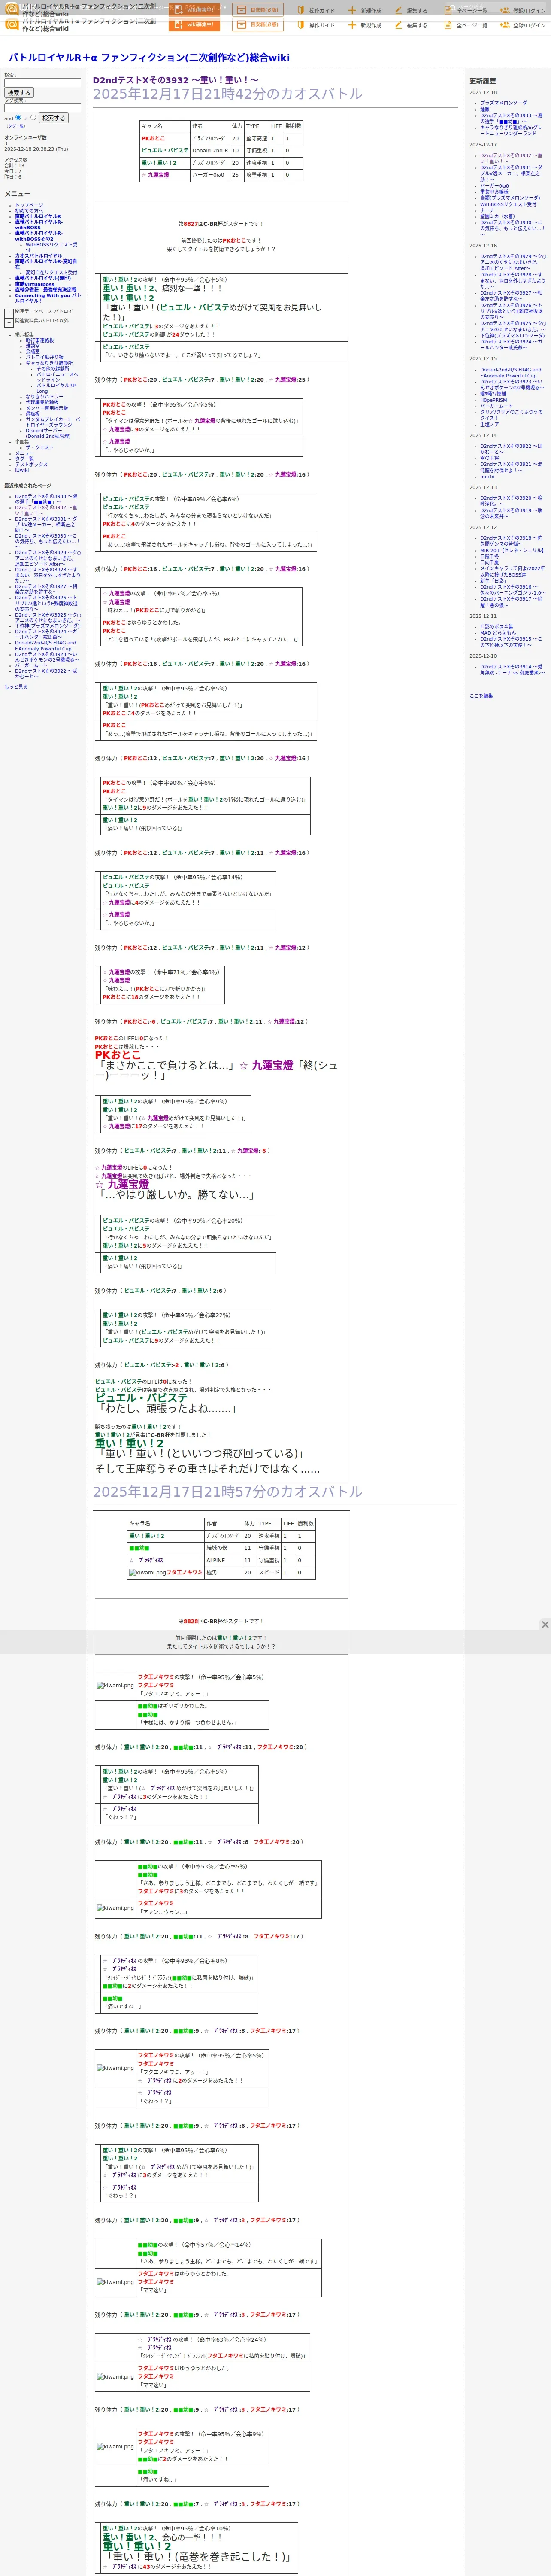Open メンバー専用掲示板 link
Image resolution: width=551 pixels, height=2576 pixels.
coord(47,408)
